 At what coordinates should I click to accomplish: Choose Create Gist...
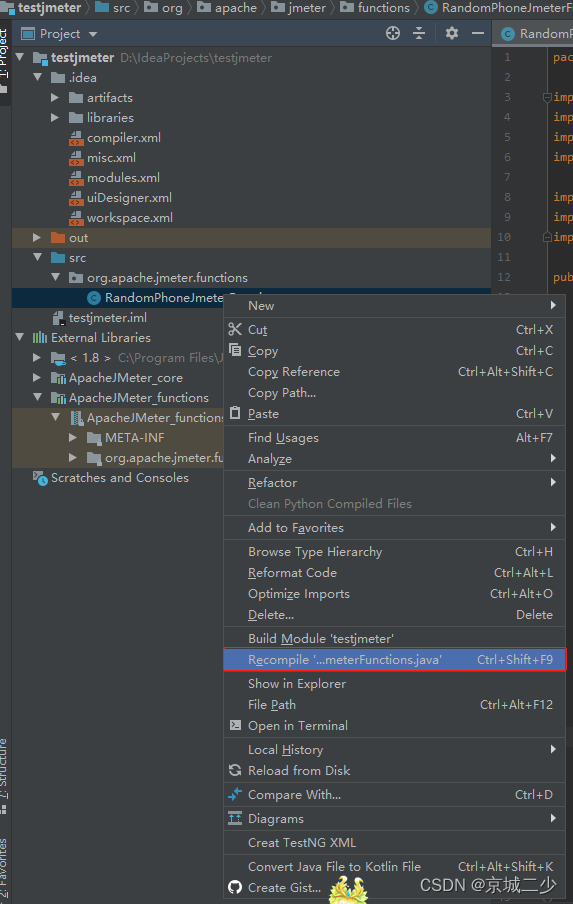pyautogui.click(x=394, y=888)
